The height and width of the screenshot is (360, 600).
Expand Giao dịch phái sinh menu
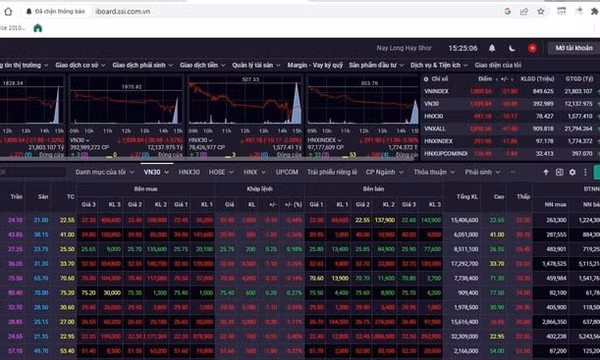click(x=142, y=65)
